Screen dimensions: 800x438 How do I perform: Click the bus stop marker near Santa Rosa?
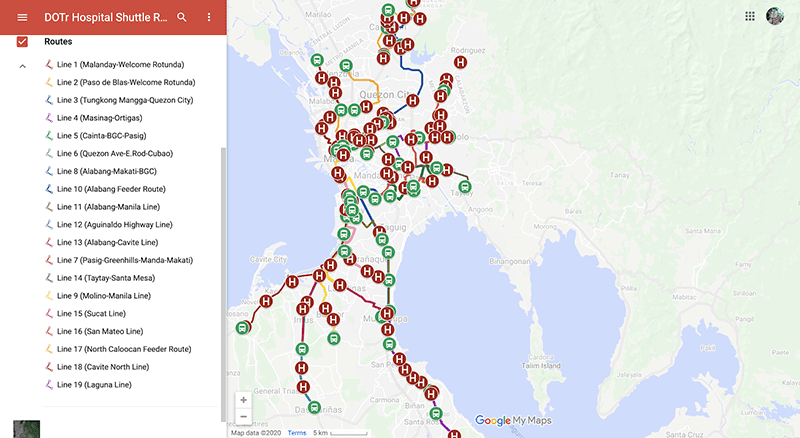pyautogui.click(x=436, y=413)
